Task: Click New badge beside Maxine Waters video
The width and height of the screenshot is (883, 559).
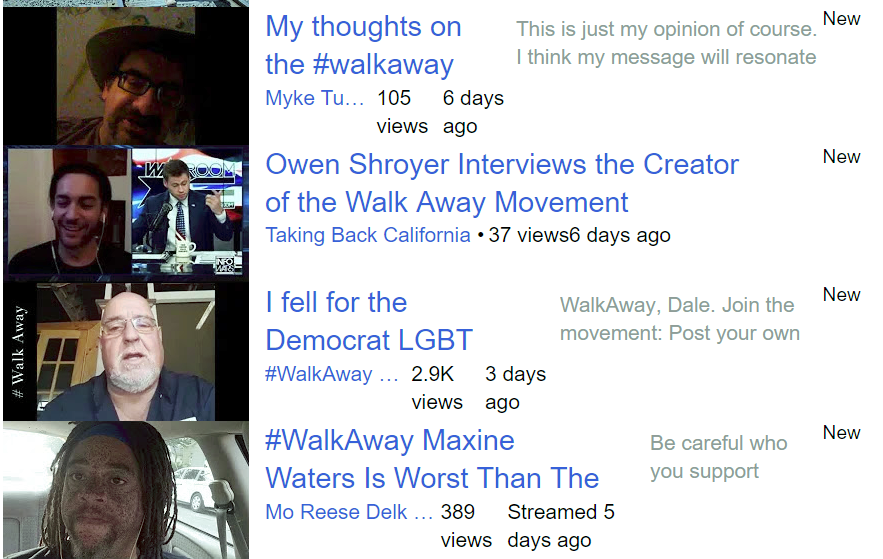Action: tap(841, 432)
